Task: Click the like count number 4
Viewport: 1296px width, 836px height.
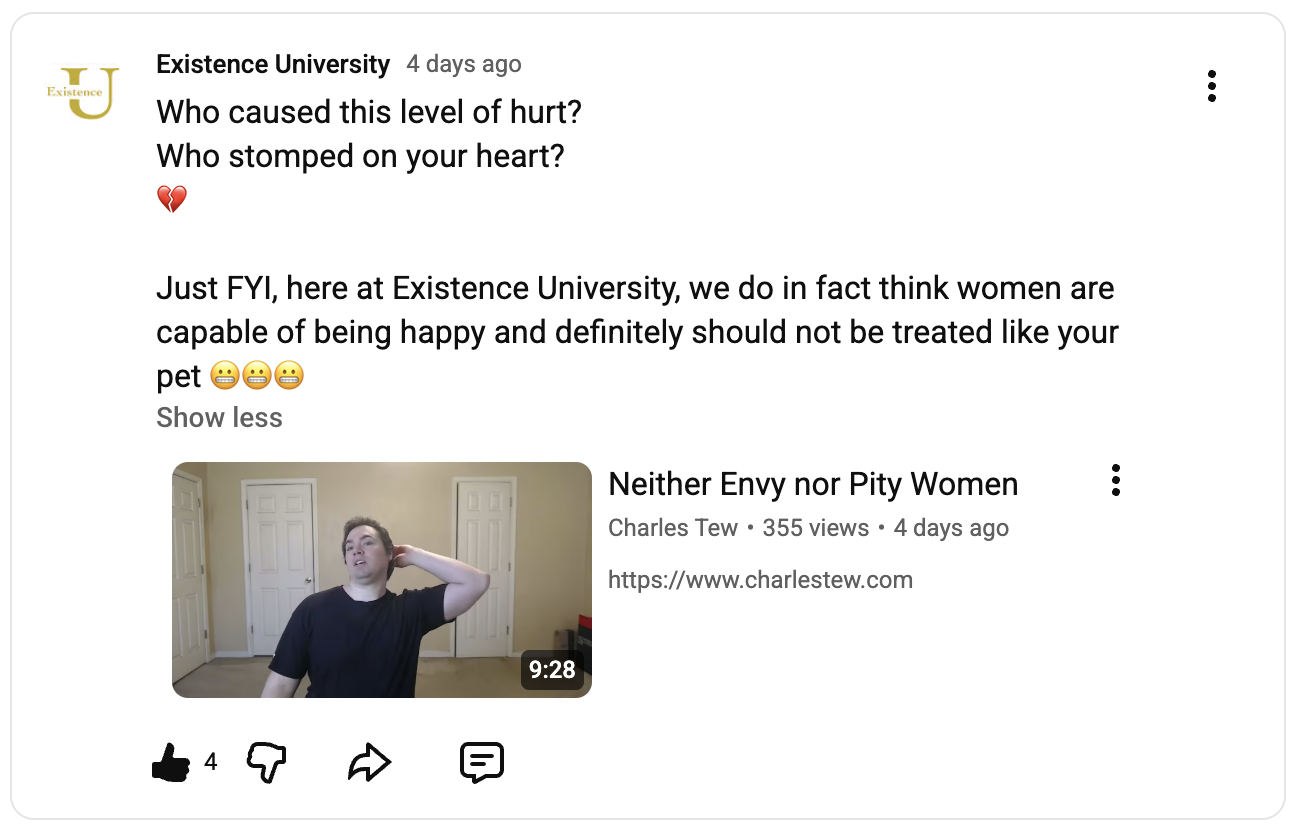Action: (x=211, y=763)
